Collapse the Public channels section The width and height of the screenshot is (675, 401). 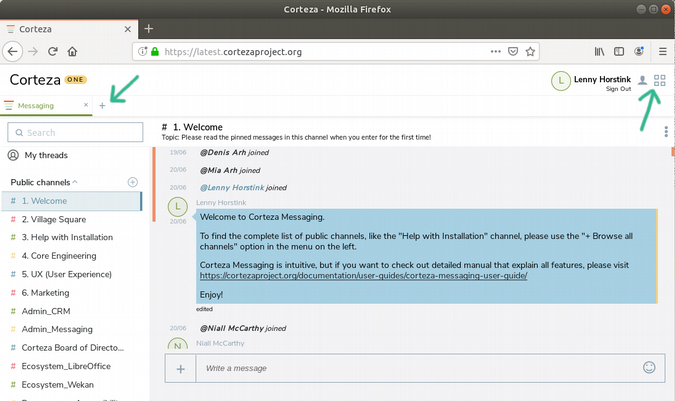(x=74, y=182)
